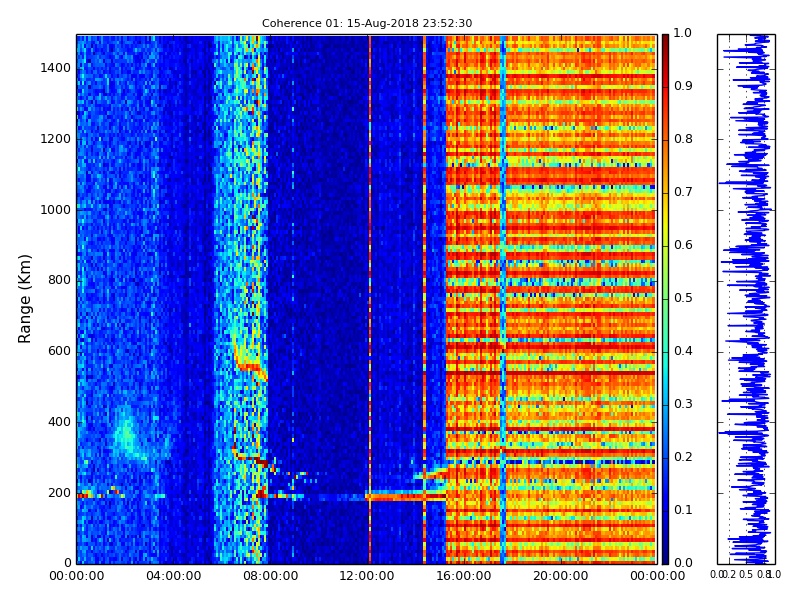
Task: Click the 0.5 tick of the profile plot
Action: pyautogui.click(x=746, y=575)
